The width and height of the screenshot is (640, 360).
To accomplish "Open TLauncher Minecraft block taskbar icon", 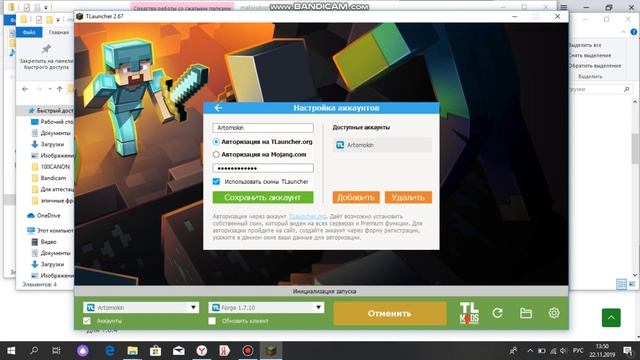I will [271, 351].
